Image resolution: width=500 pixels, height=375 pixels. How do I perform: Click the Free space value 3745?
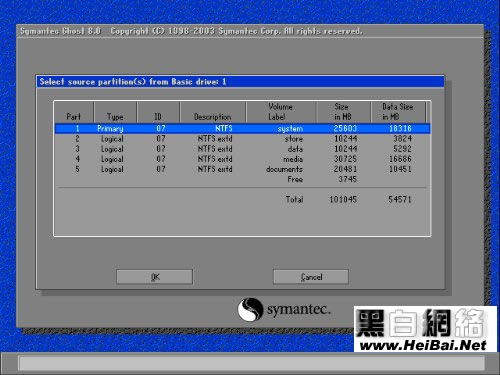point(348,179)
